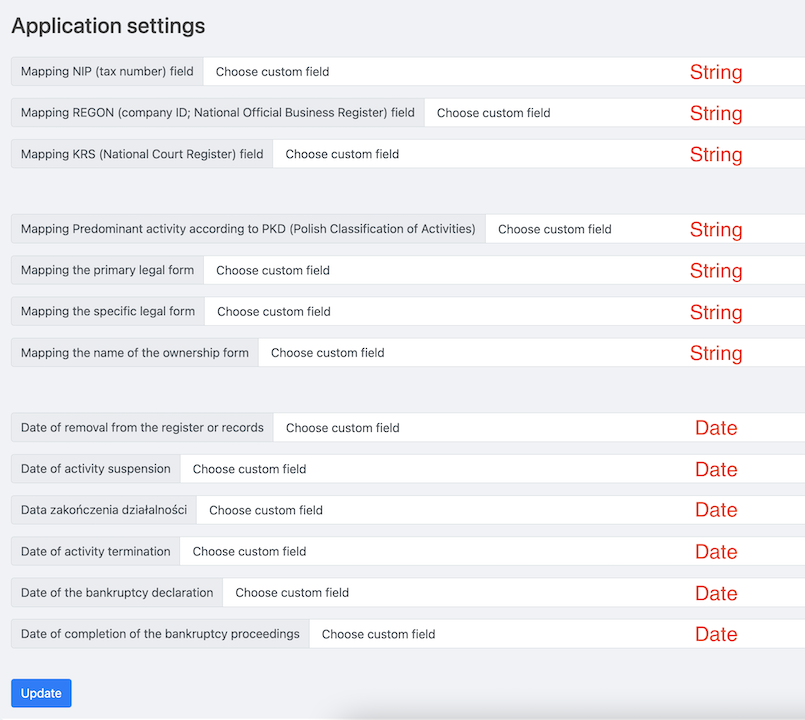Expand the completion of bankruptcy proceedings dropdown
Viewport: 805px width, 720px height.
pyautogui.click(x=500, y=634)
